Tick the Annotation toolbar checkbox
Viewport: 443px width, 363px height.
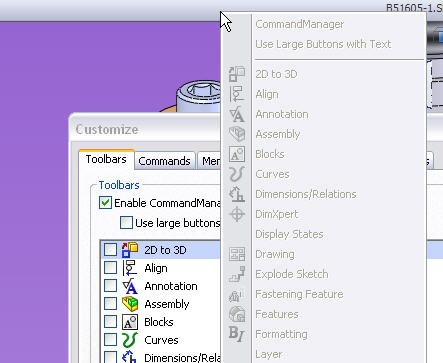click(x=110, y=286)
